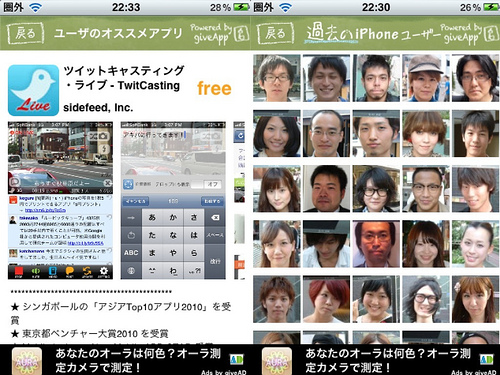Tap the giveApp logo icon in the left header
500x375 pixels.
(241, 35)
